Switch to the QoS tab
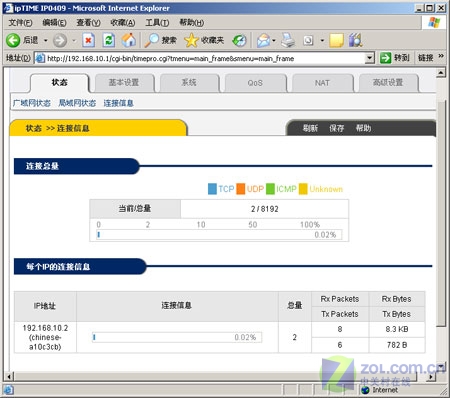The height and width of the screenshot is (398, 450). point(255,83)
